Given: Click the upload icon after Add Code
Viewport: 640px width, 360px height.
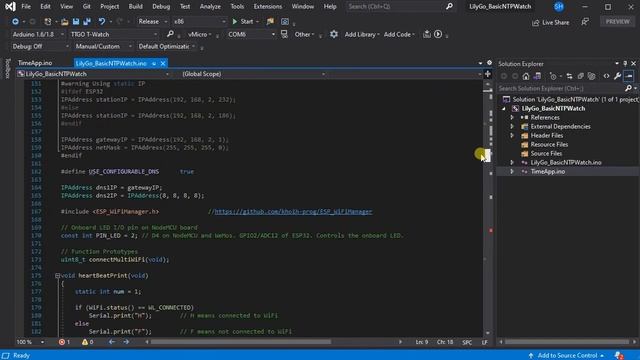Looking at the screenshot, I should (x=427, y=34).
